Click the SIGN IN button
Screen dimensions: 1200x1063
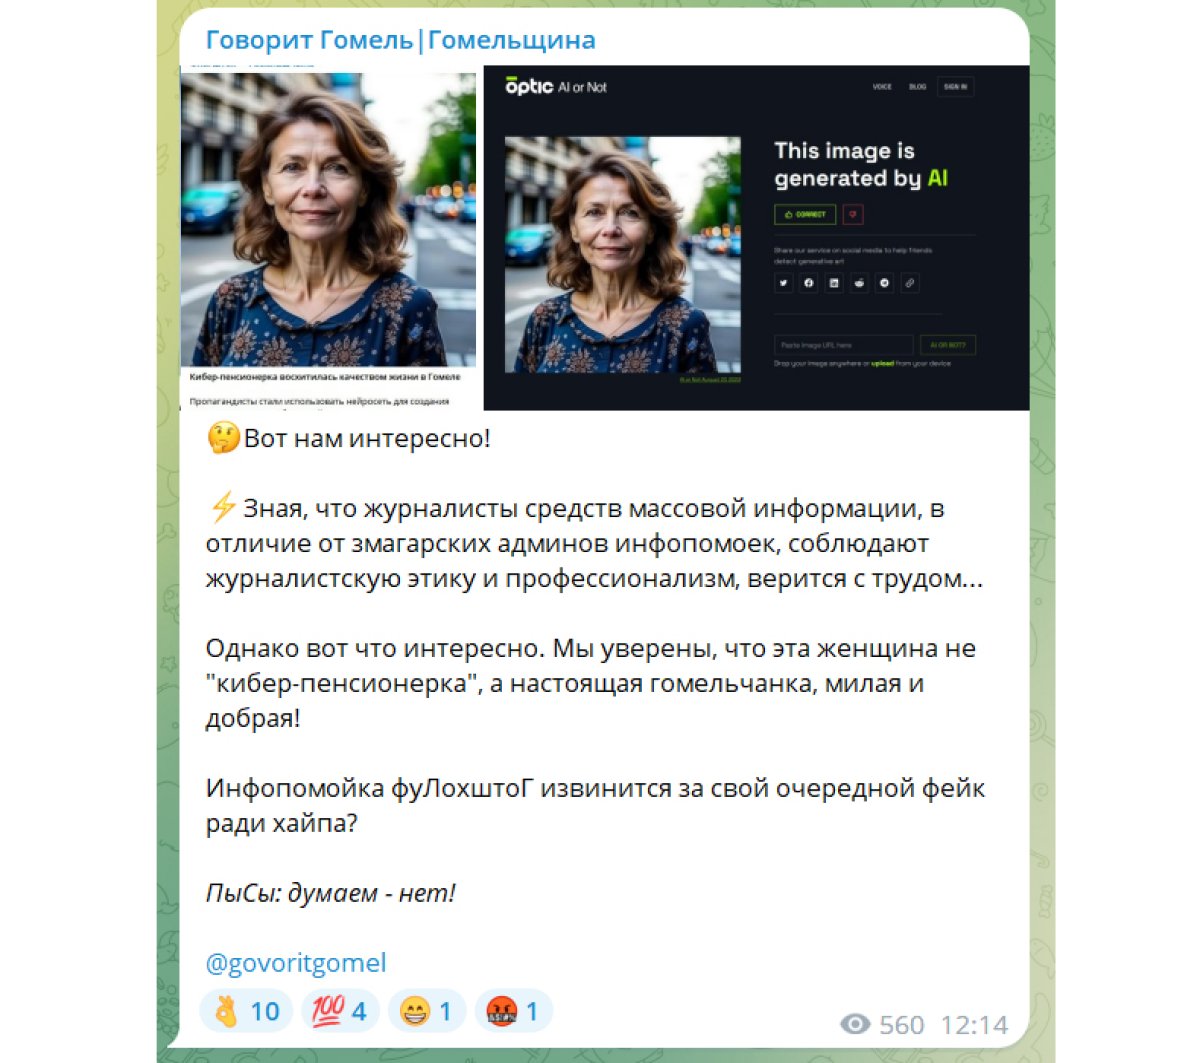pyautogui.click(x=955, y=87)
